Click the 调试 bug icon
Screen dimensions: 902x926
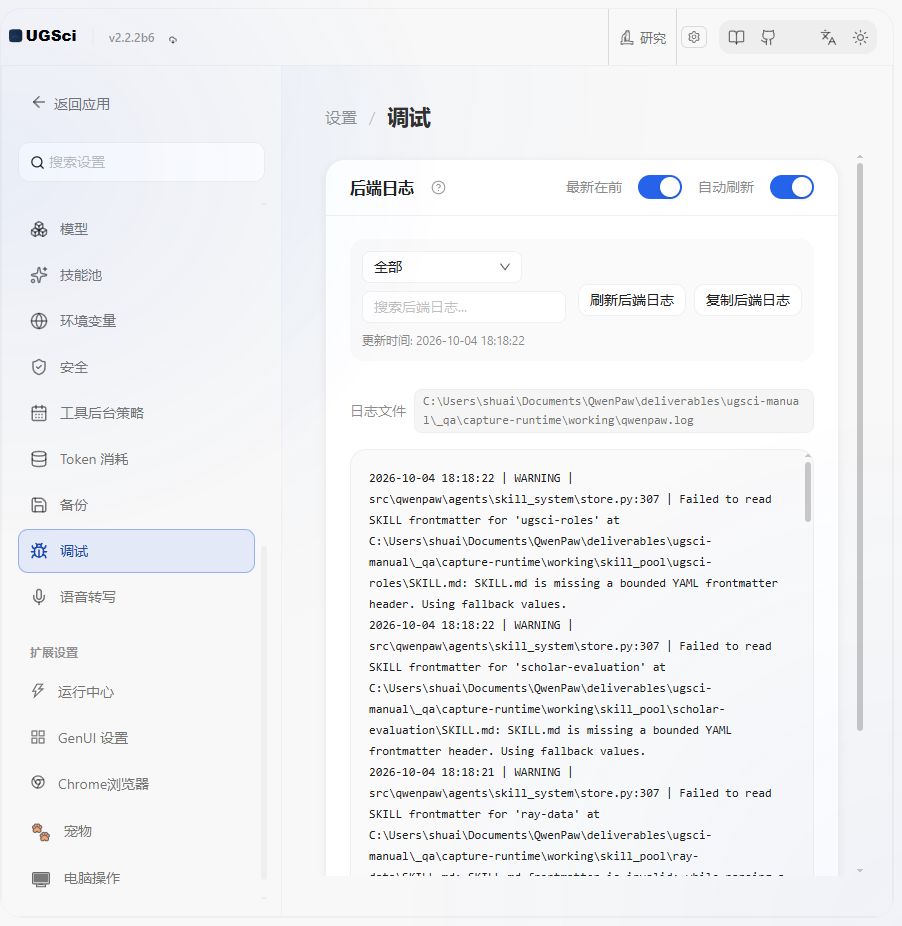[39, 551]
